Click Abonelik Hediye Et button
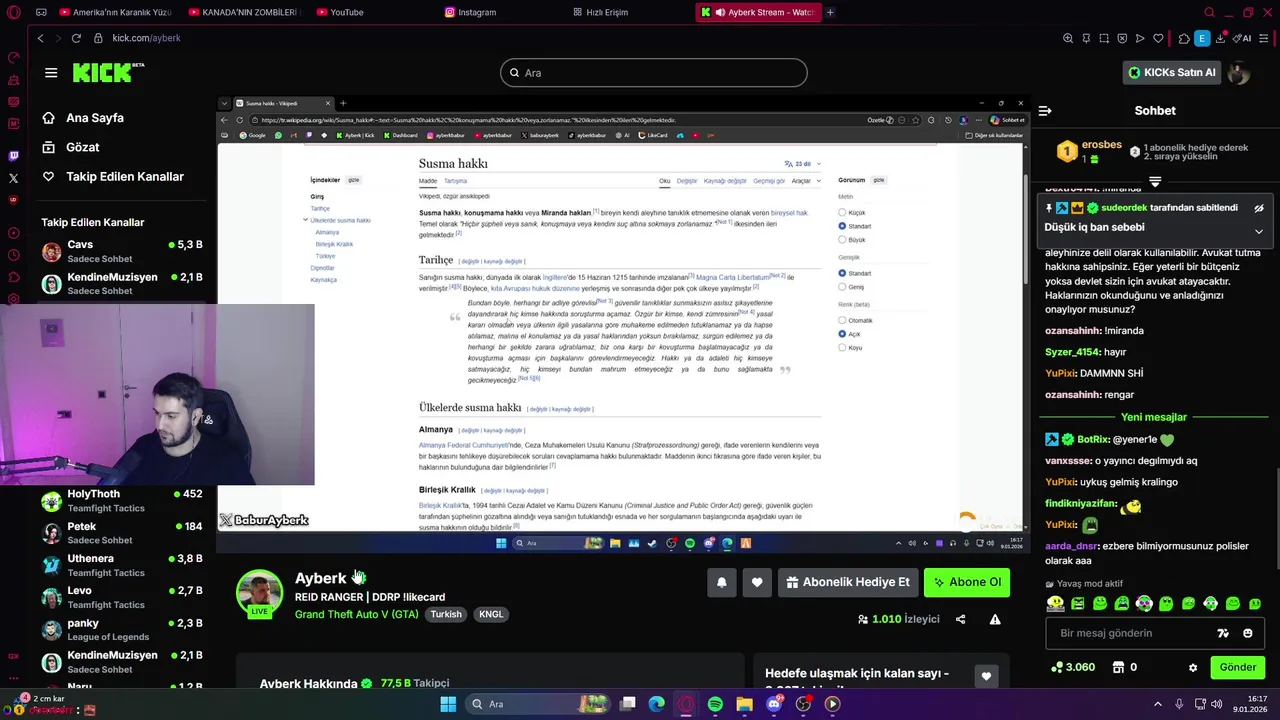Image resolution: width=1280 pixels, height=720 pixels. point(848,582)
